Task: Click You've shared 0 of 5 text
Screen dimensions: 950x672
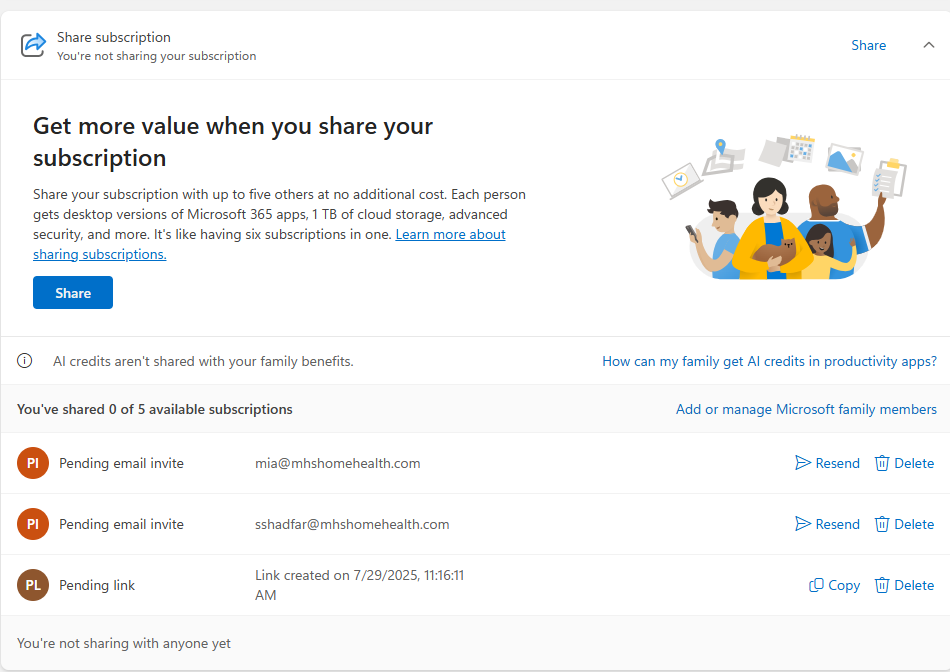Action: point(154,410)
